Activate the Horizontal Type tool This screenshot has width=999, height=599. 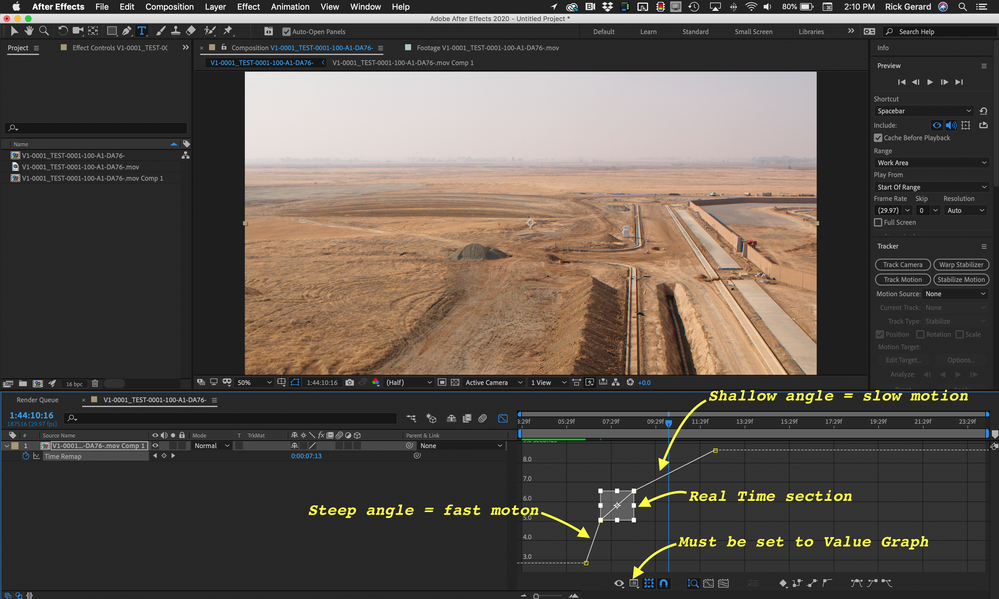click(141, 31)
